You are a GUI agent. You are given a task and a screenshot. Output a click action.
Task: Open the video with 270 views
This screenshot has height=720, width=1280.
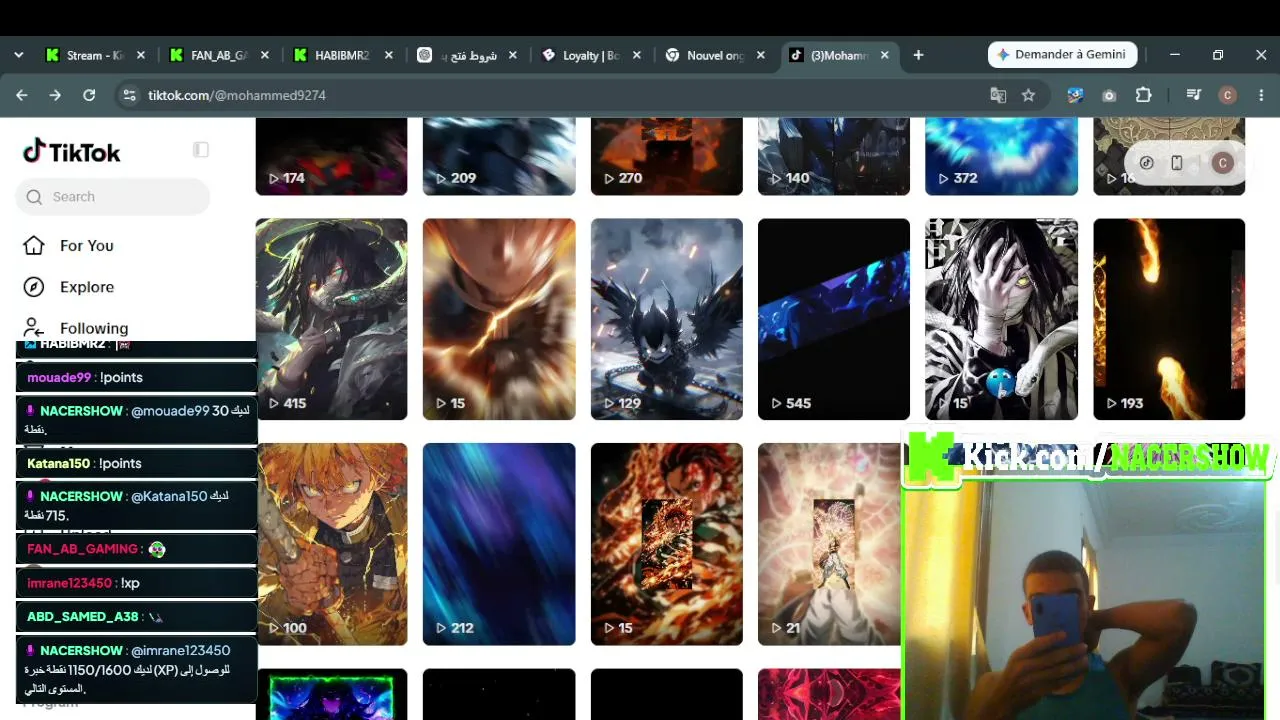[667, 156]
